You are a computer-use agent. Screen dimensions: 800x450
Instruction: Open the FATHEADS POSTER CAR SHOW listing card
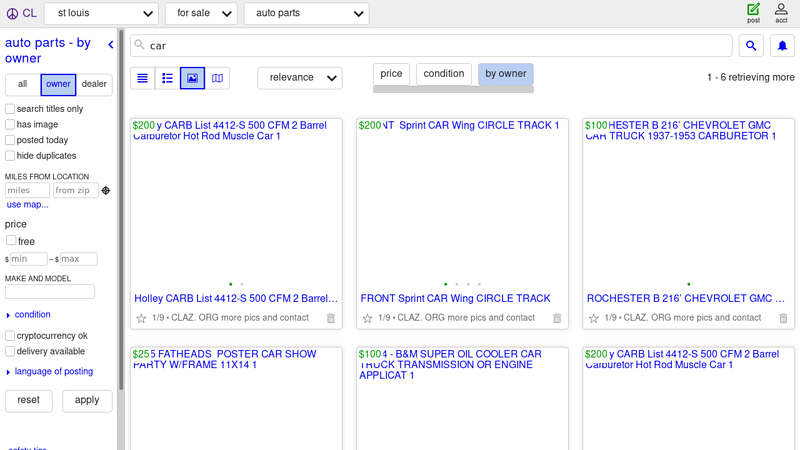pos(236,399)
